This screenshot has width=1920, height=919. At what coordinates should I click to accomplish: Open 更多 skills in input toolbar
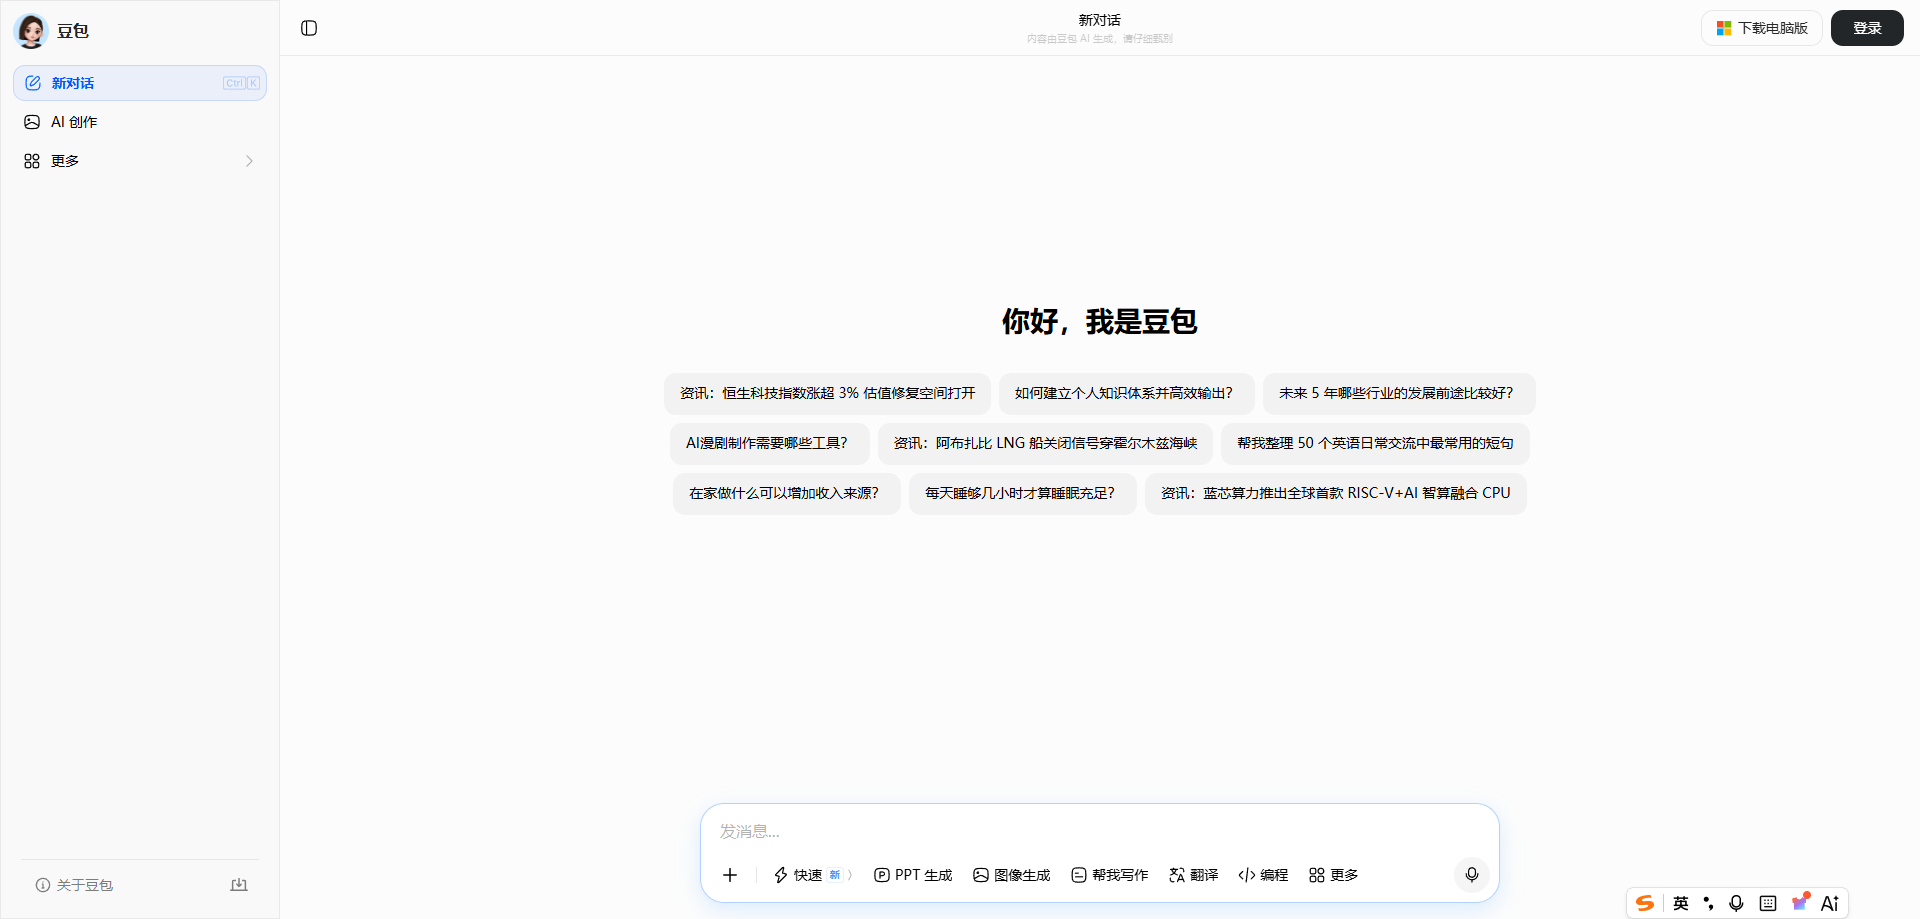click(x=1333, y=875)
